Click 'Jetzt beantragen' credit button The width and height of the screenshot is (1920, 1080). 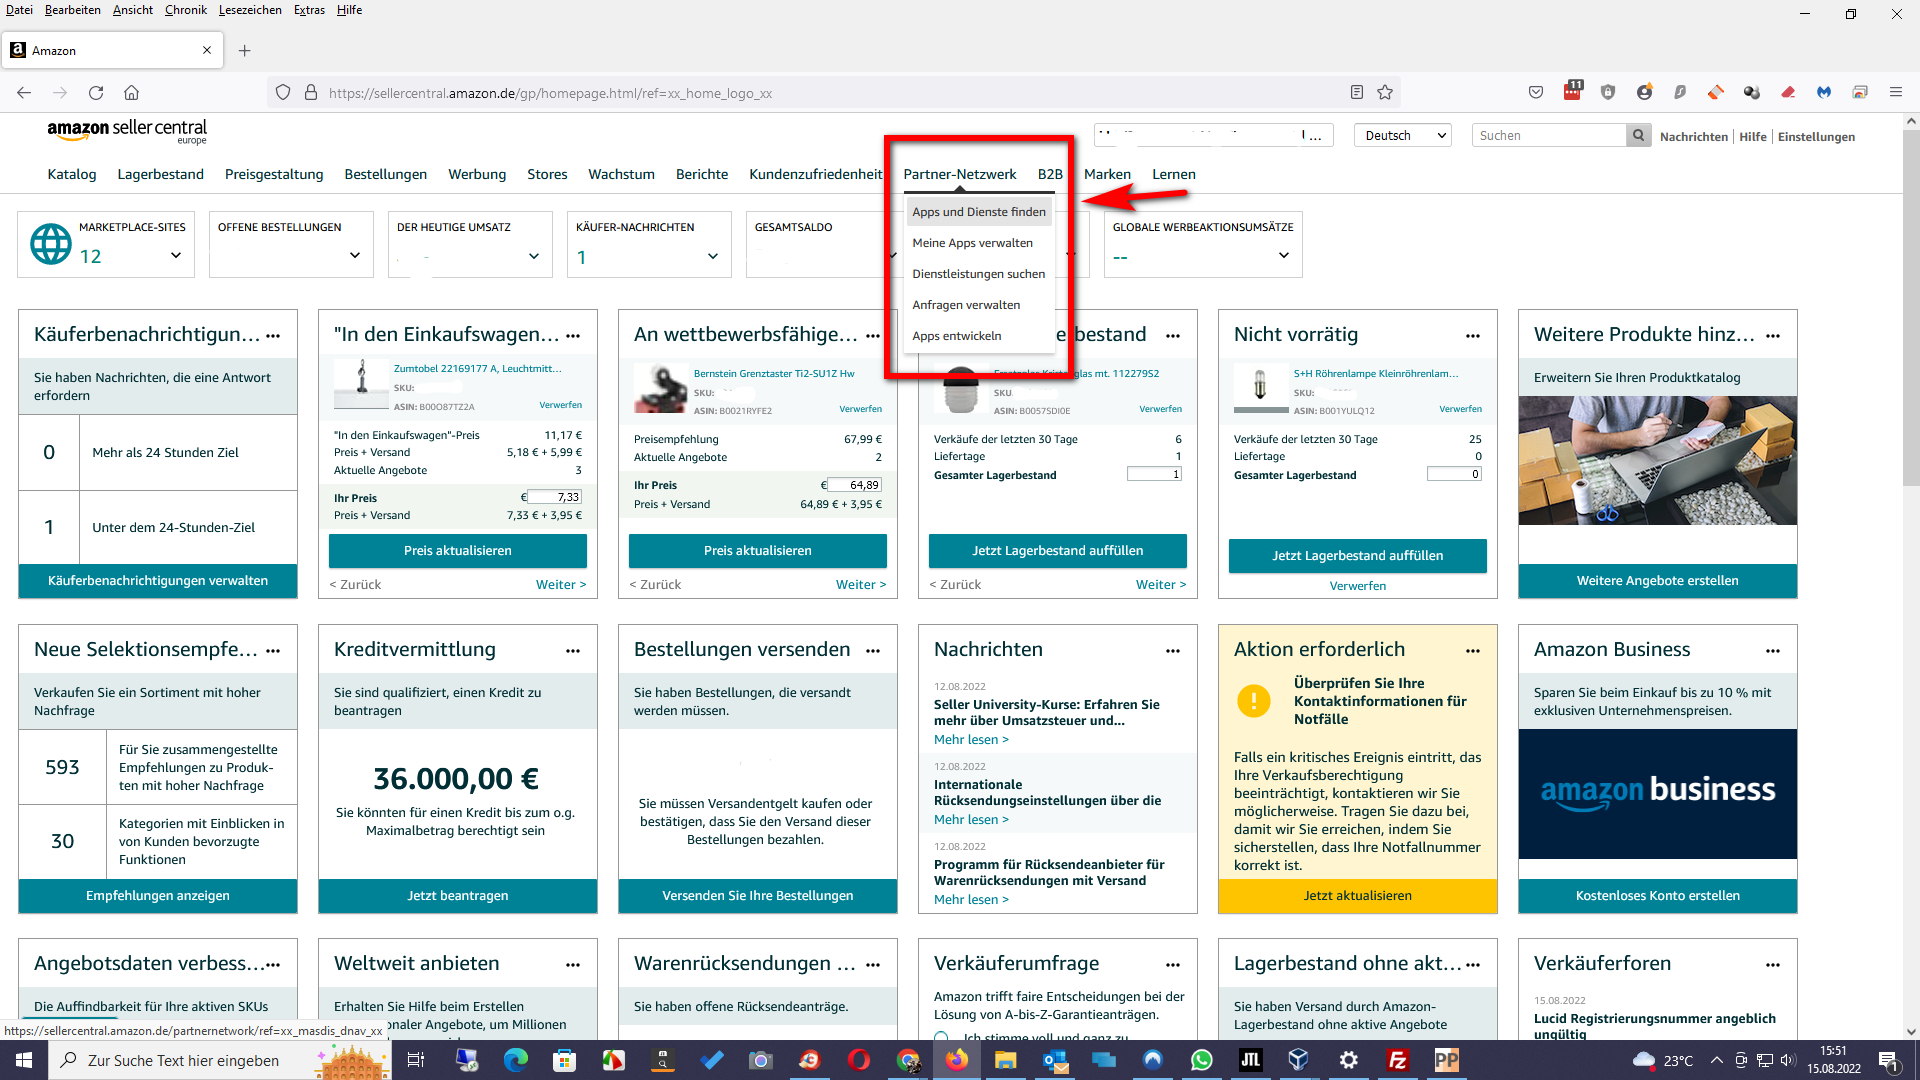tap(457, 896)
